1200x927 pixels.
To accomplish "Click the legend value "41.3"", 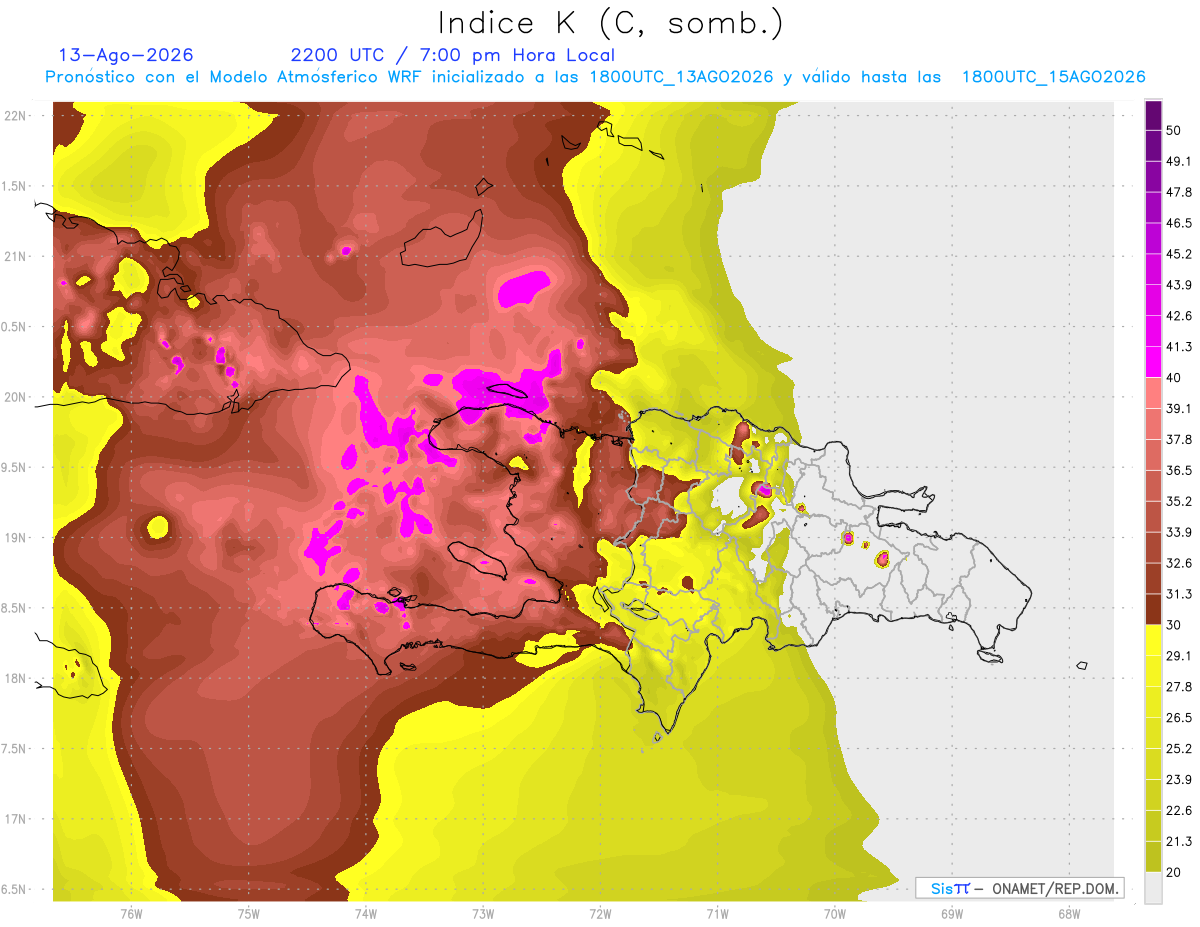I will [x=1179, y=347].
